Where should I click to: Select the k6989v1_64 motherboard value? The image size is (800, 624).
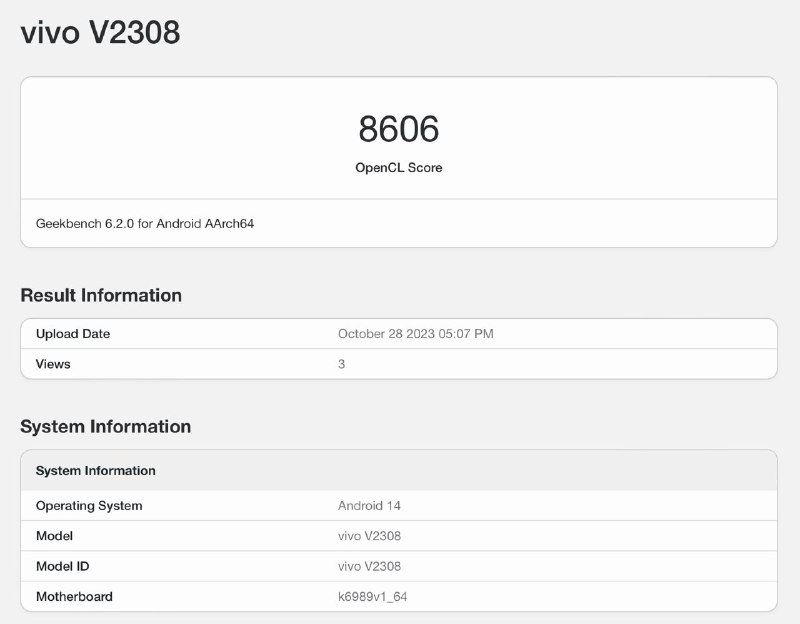click(372, 596)
